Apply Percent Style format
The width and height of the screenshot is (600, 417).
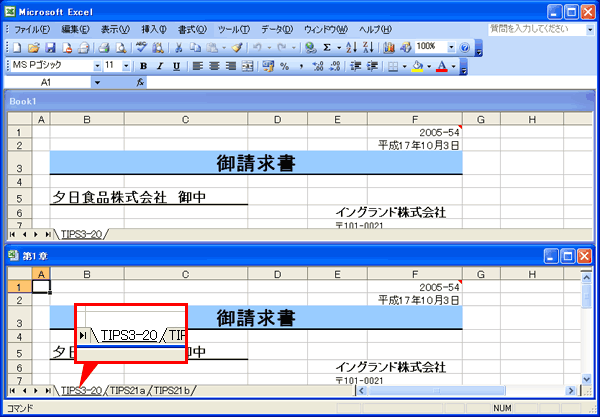284,66
